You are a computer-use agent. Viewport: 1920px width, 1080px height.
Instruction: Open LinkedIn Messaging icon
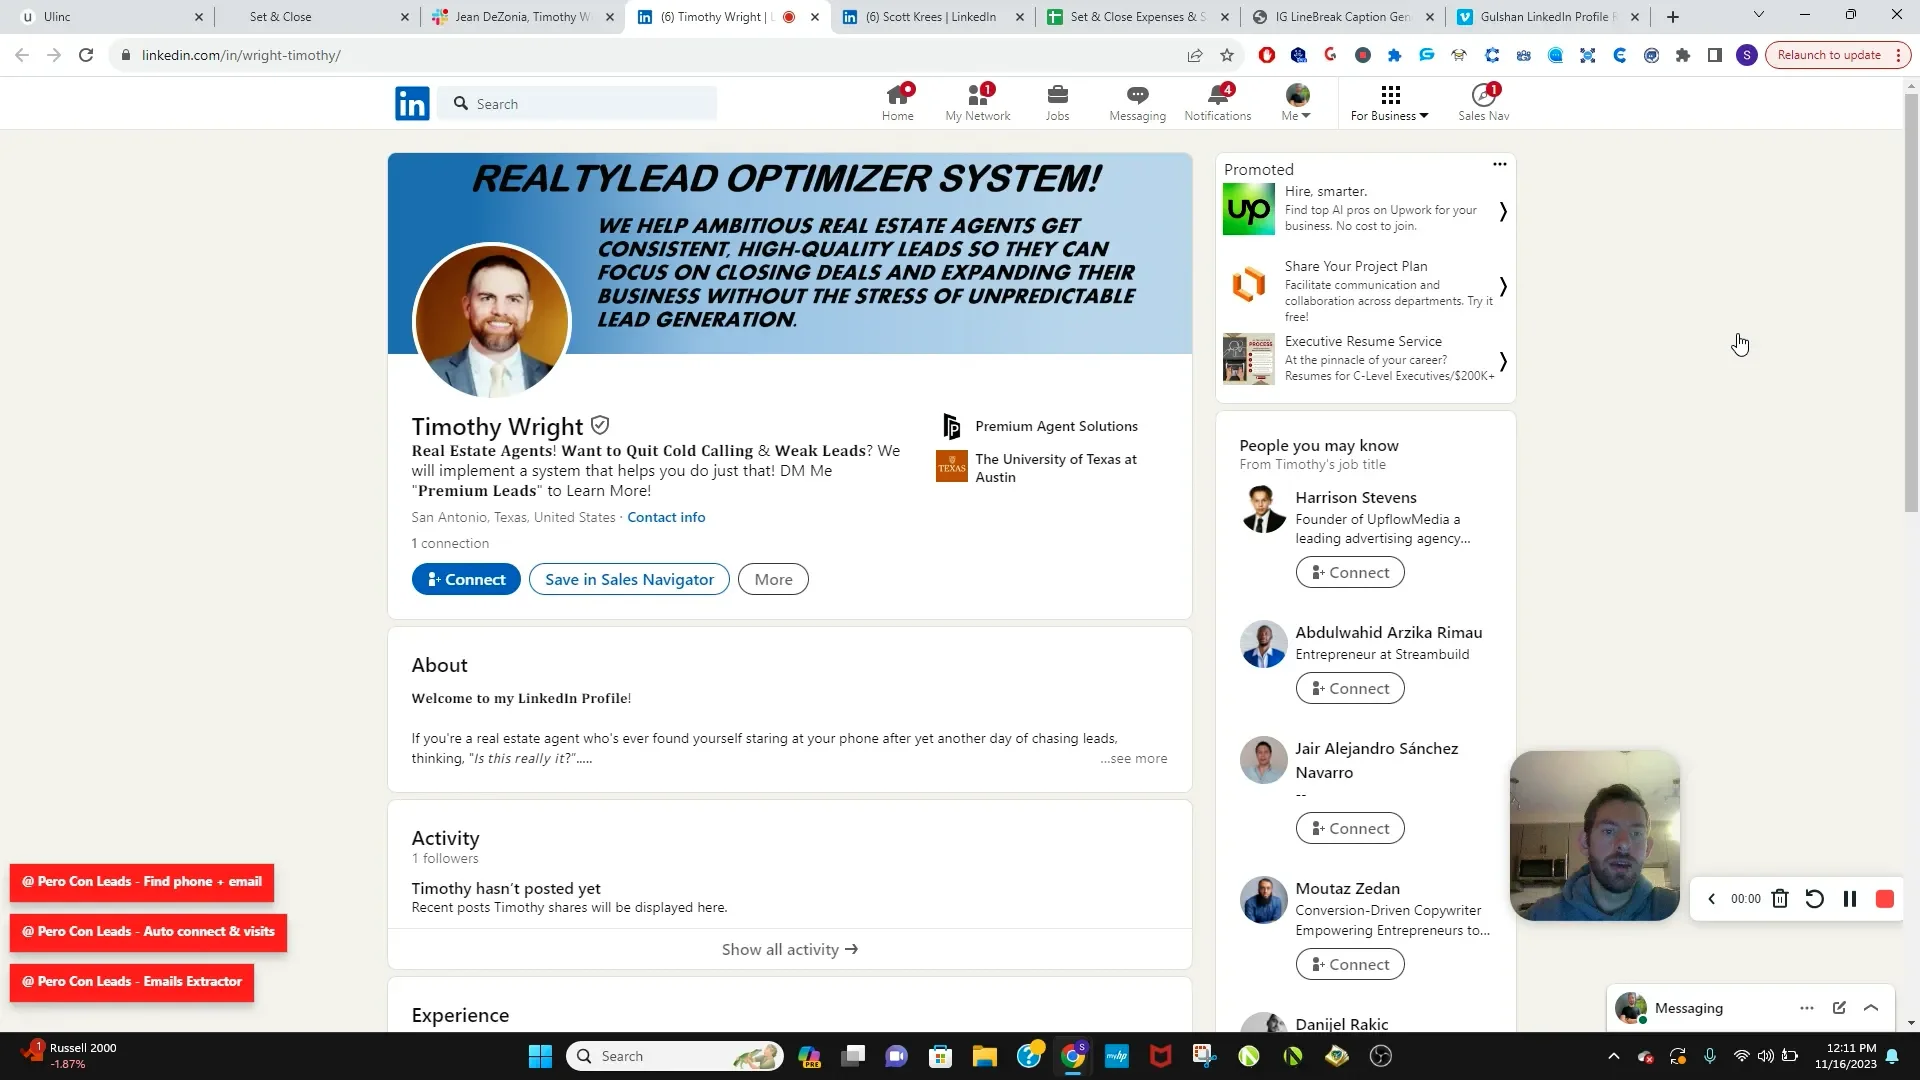tap(1136, 100)
